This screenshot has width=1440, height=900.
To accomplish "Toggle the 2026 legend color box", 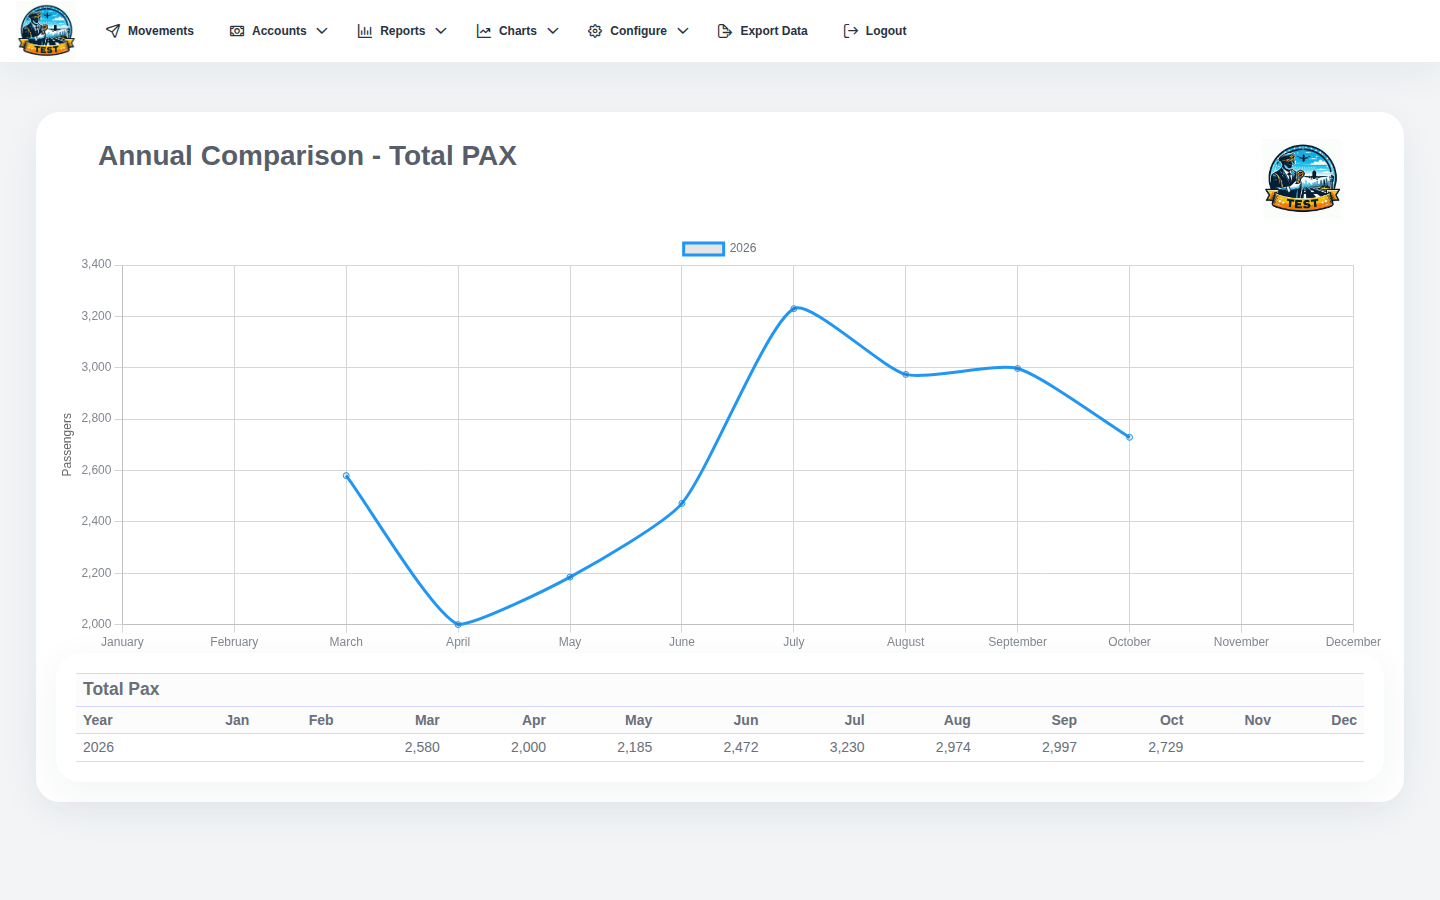I will (703, 248).
